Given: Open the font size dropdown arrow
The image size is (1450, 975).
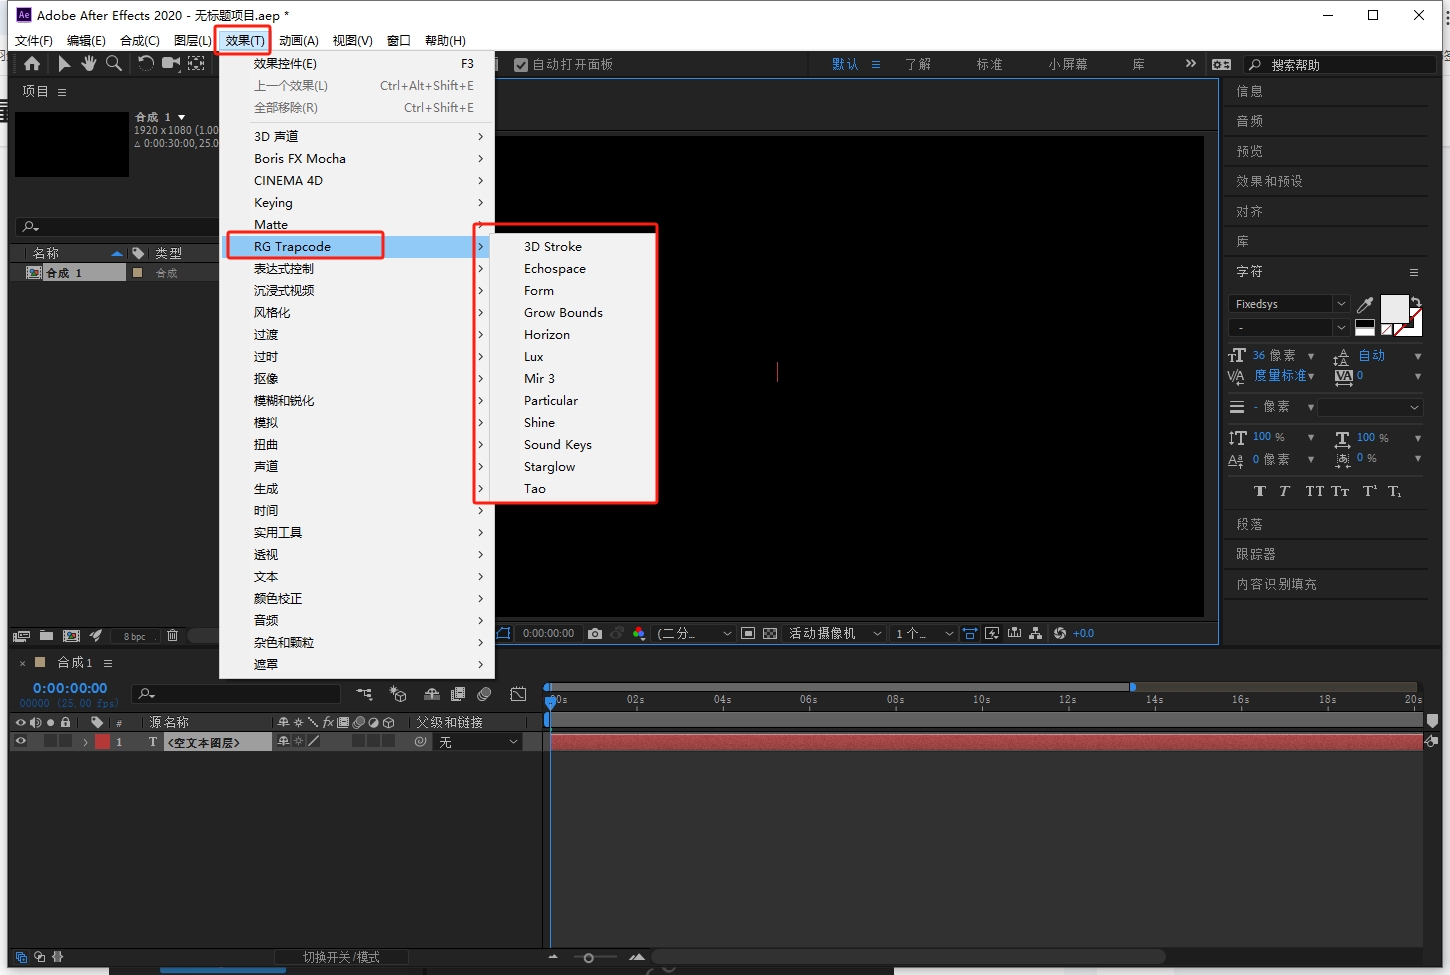Looking at the screenshot, I should [1311, 356].
